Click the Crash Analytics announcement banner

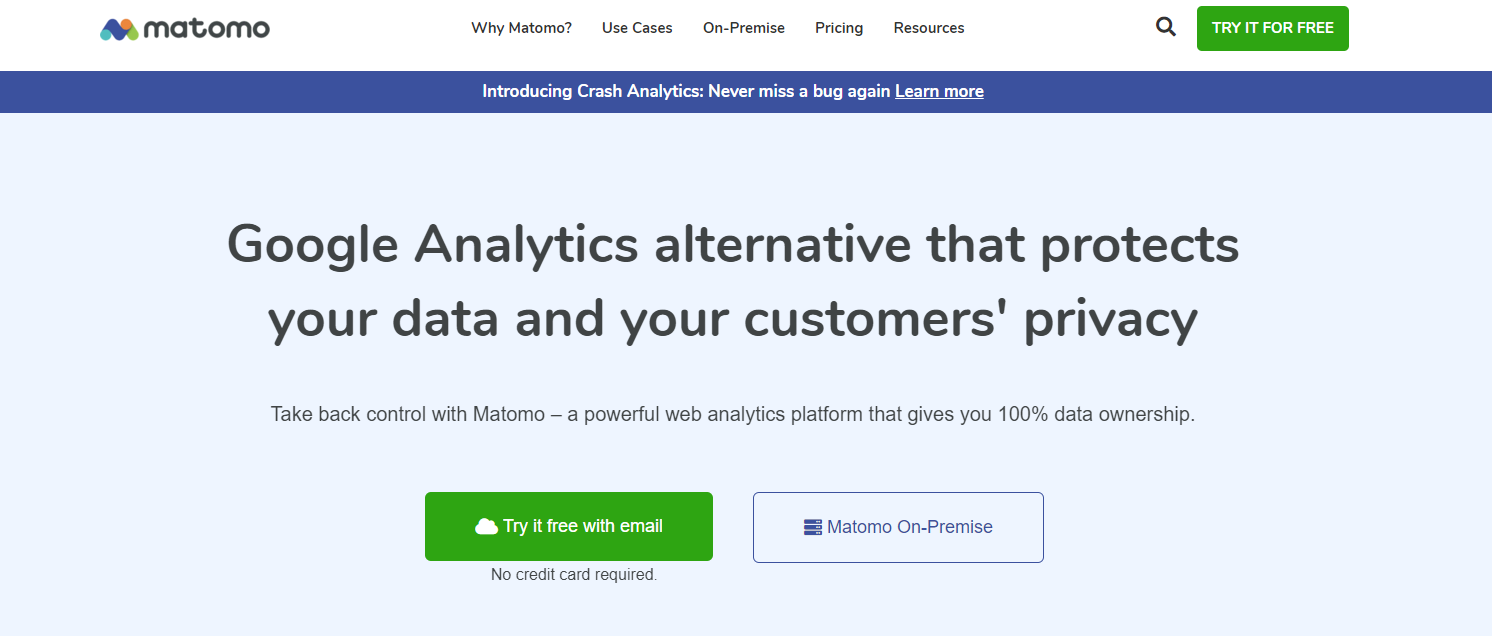tap(732, 91)
